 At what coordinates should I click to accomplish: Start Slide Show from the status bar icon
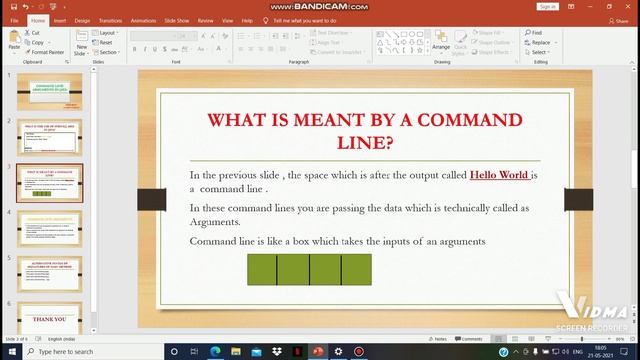click(548, 339)
